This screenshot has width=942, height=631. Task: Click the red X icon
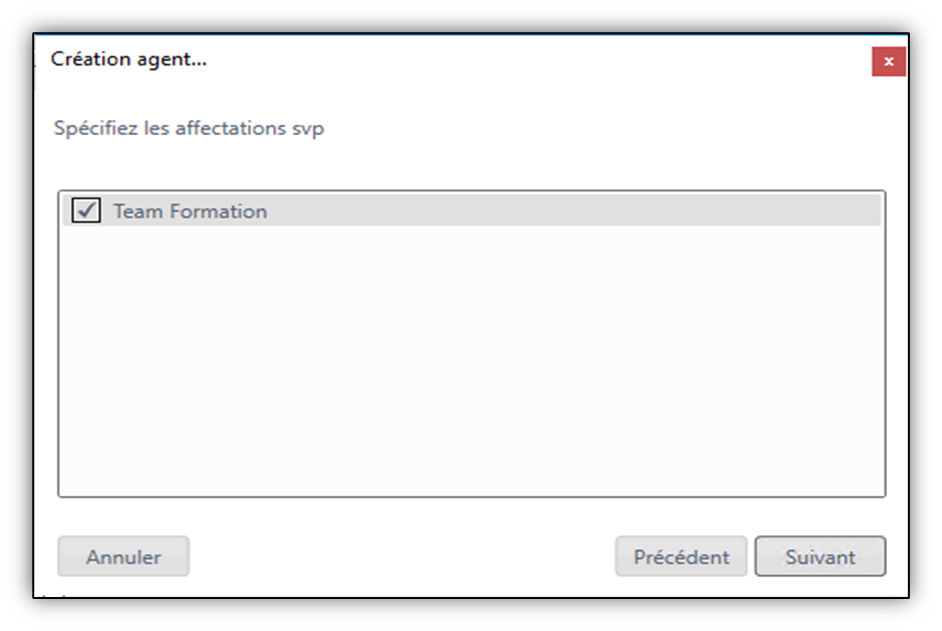[x=889, y=61]
